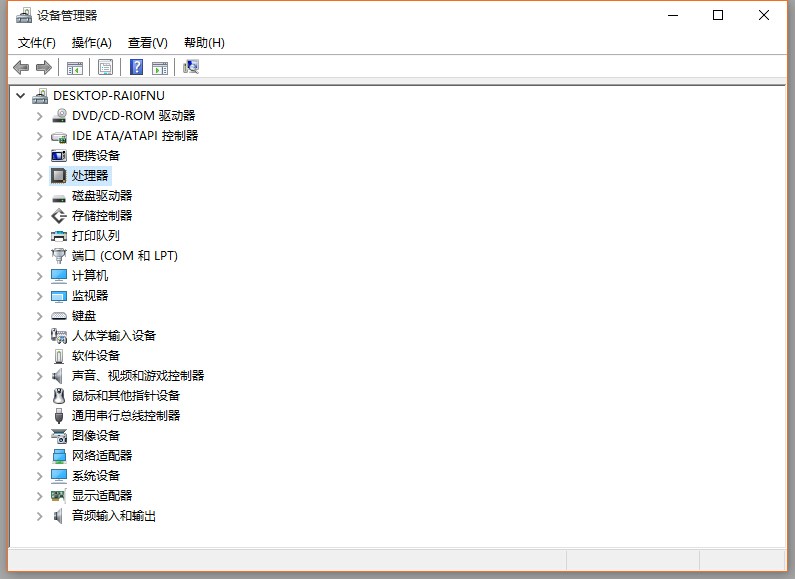Select 音频输入和输出 tree item
The width and height of the screenshot is (795, 579).
pos(114,516)
